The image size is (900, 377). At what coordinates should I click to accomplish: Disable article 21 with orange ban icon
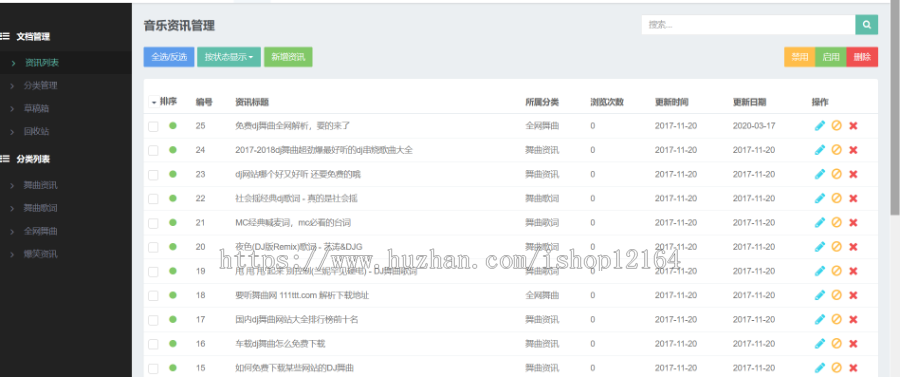(836, 223)
